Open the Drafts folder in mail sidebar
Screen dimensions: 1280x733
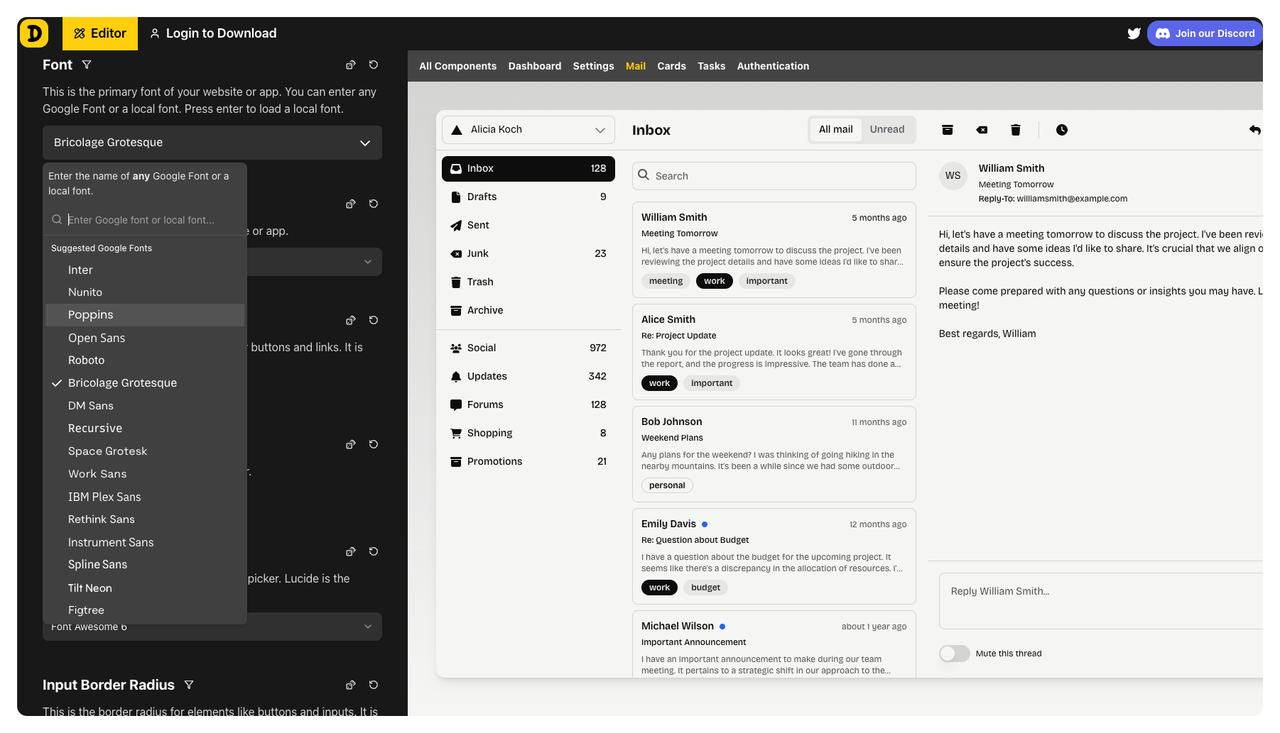(x=528, y=197)
